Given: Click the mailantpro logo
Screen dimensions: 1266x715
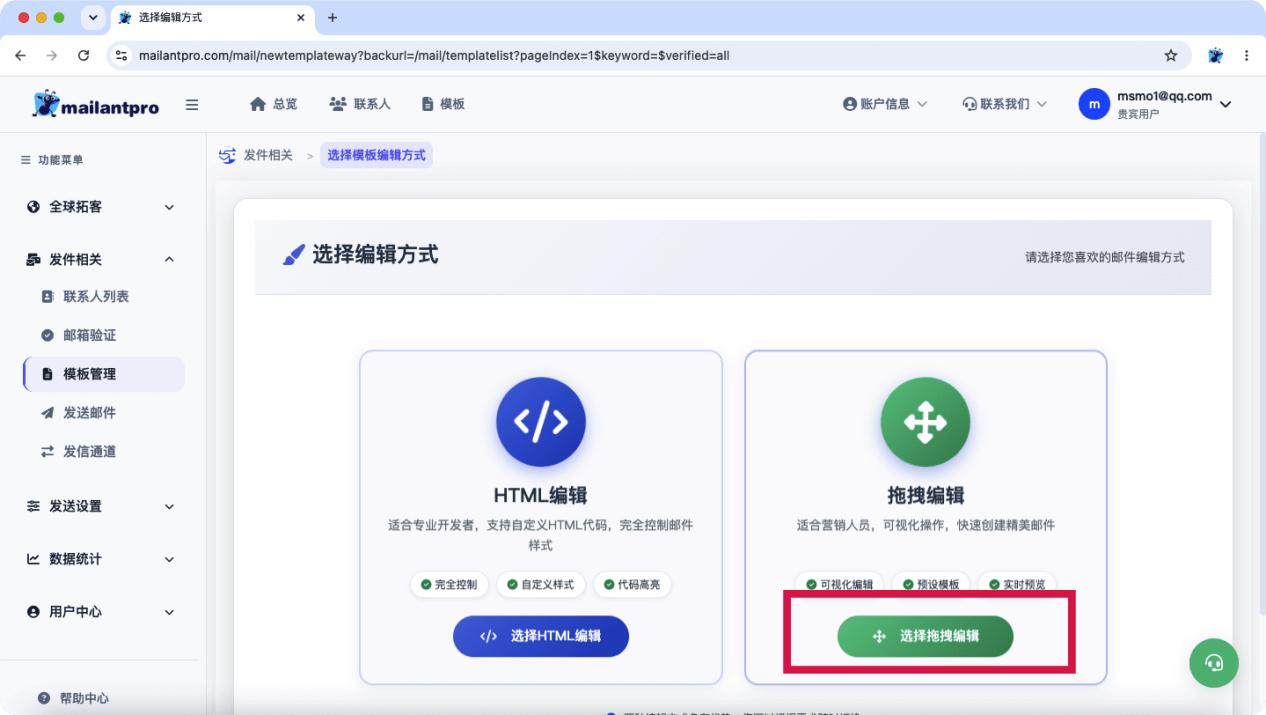Looking at the screenshot, I should pos(95,104).
